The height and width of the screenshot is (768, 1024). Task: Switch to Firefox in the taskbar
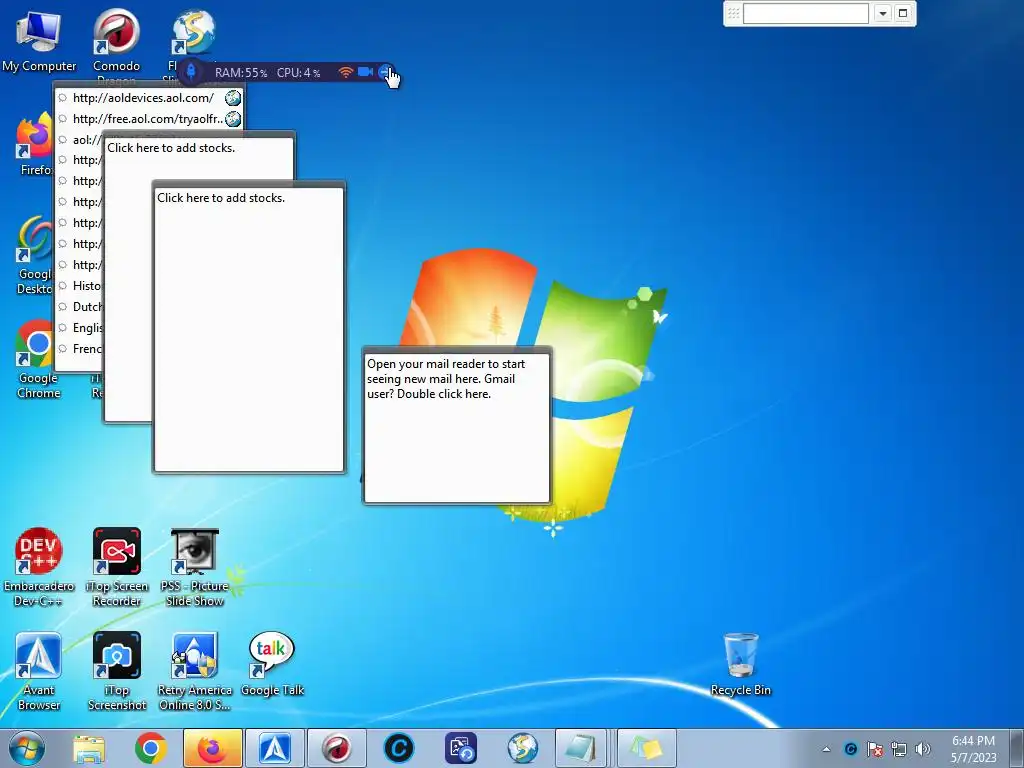pos(213,748)
